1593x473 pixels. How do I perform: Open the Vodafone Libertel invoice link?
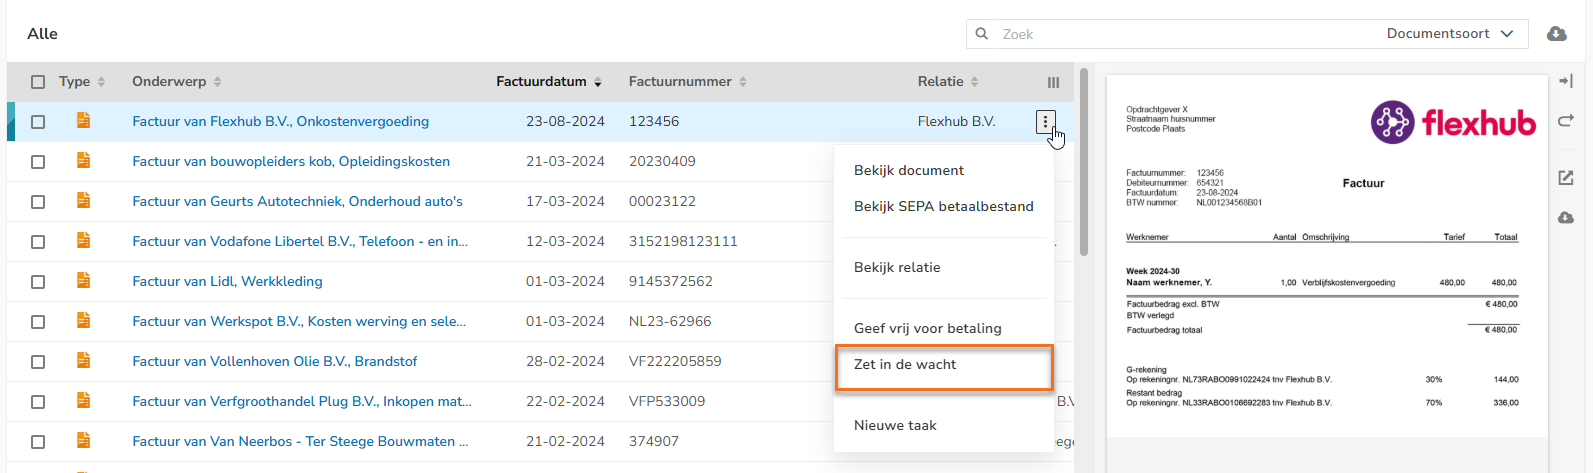click(x=300, y=241)
